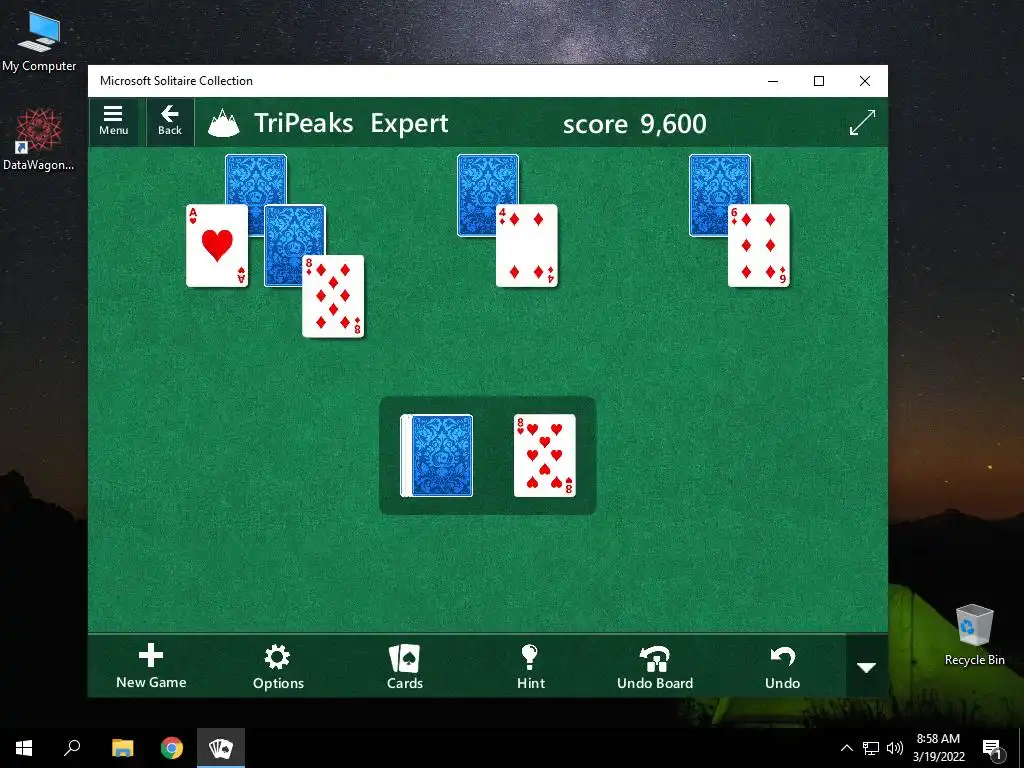Click the face-down card atop left peak

tap(256, 179)
